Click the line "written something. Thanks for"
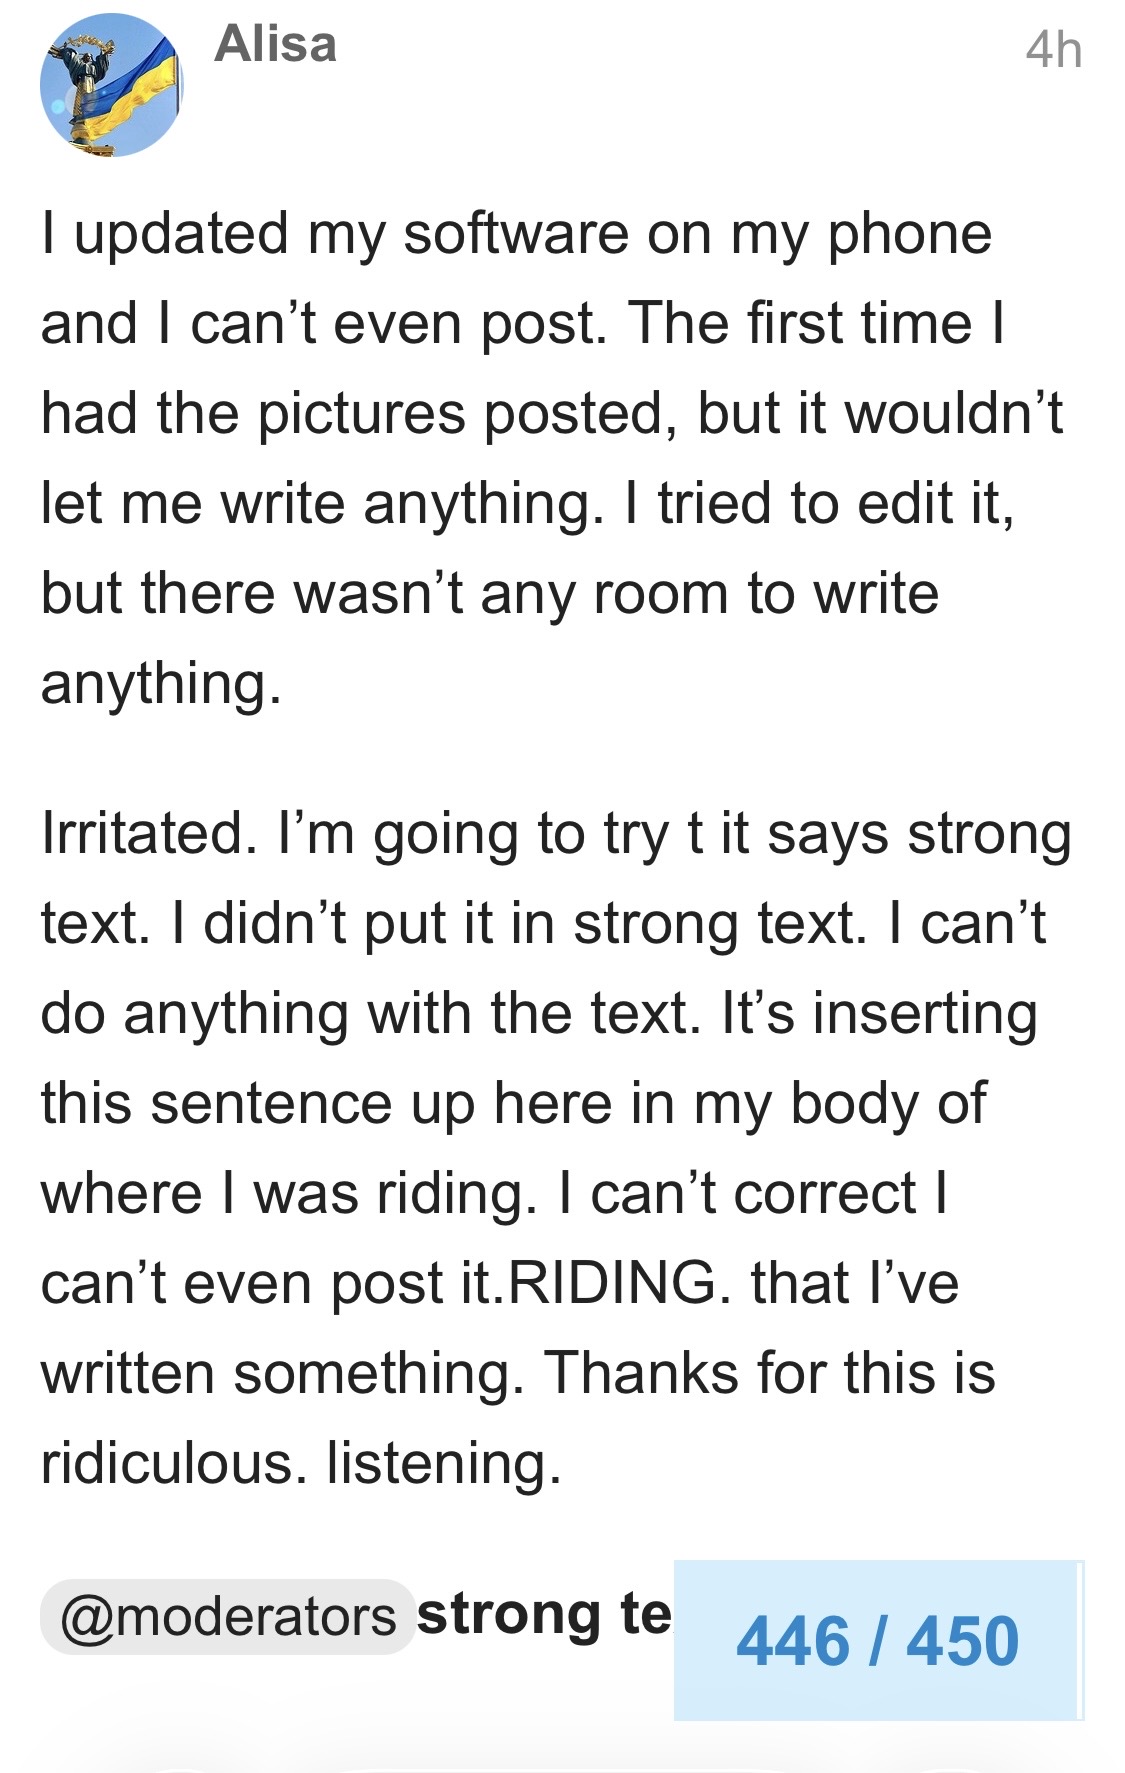The height and width of the screenshot is (1773, 1125). (517, 1373)
